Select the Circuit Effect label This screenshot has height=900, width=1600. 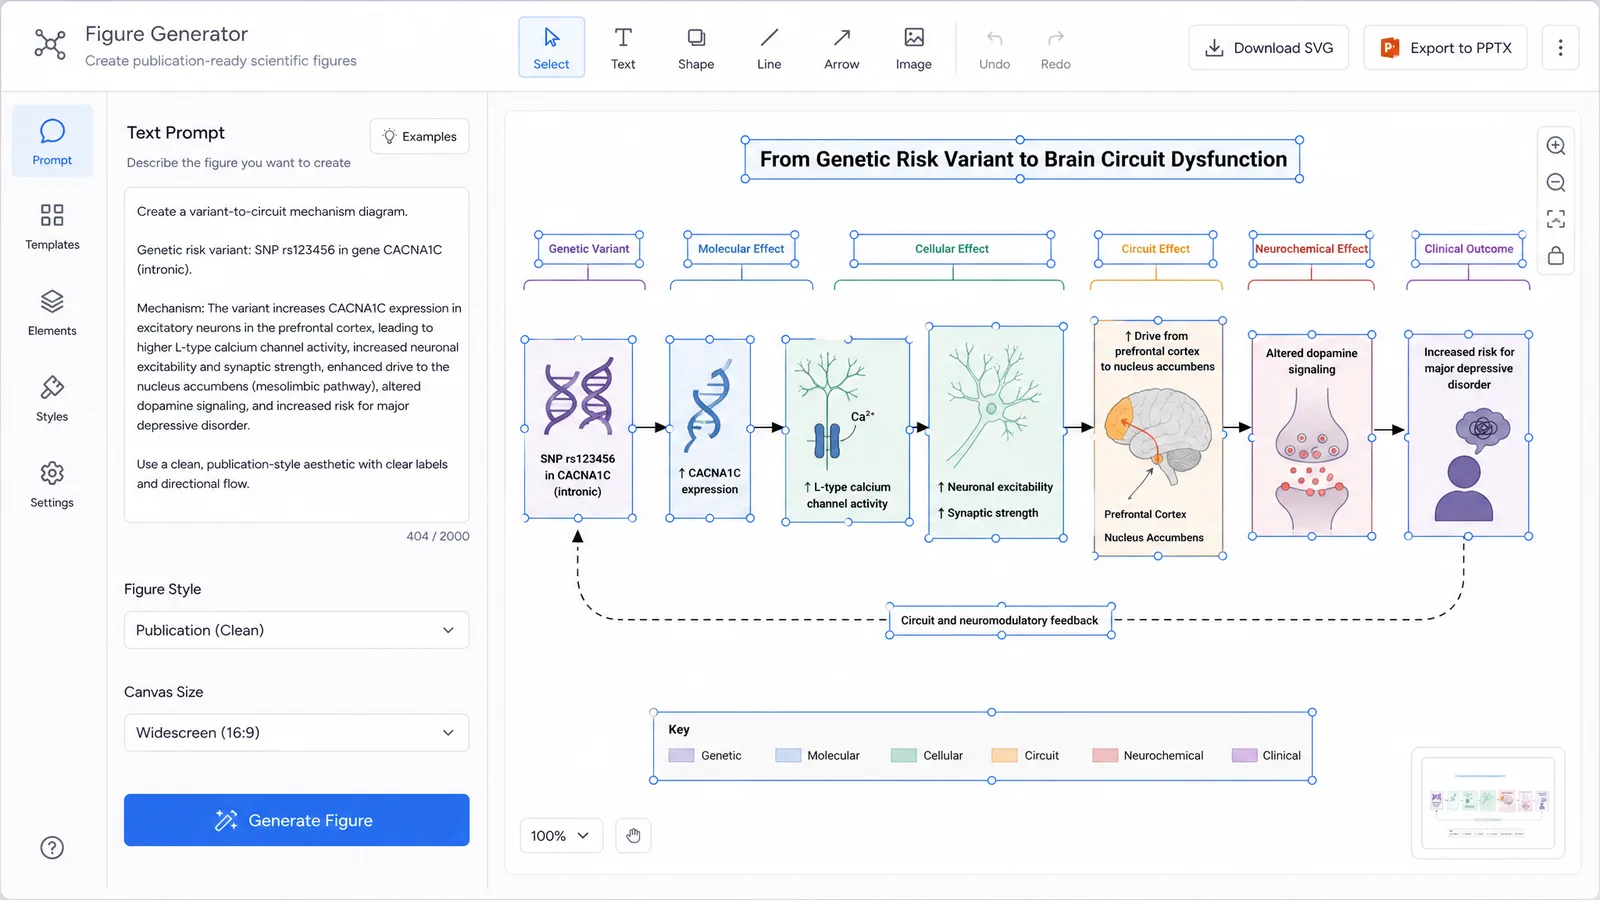(x=1155, y=249)
